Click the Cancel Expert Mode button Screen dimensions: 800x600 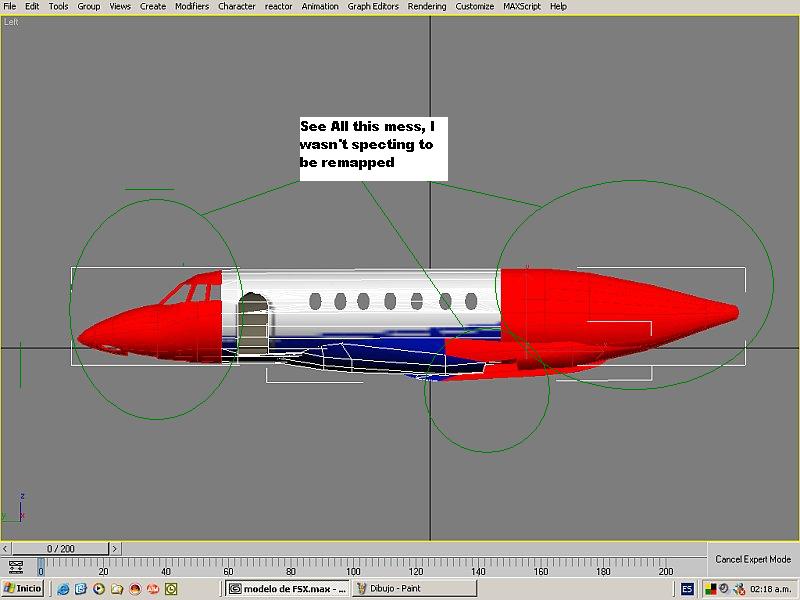(x=752, y=559)
